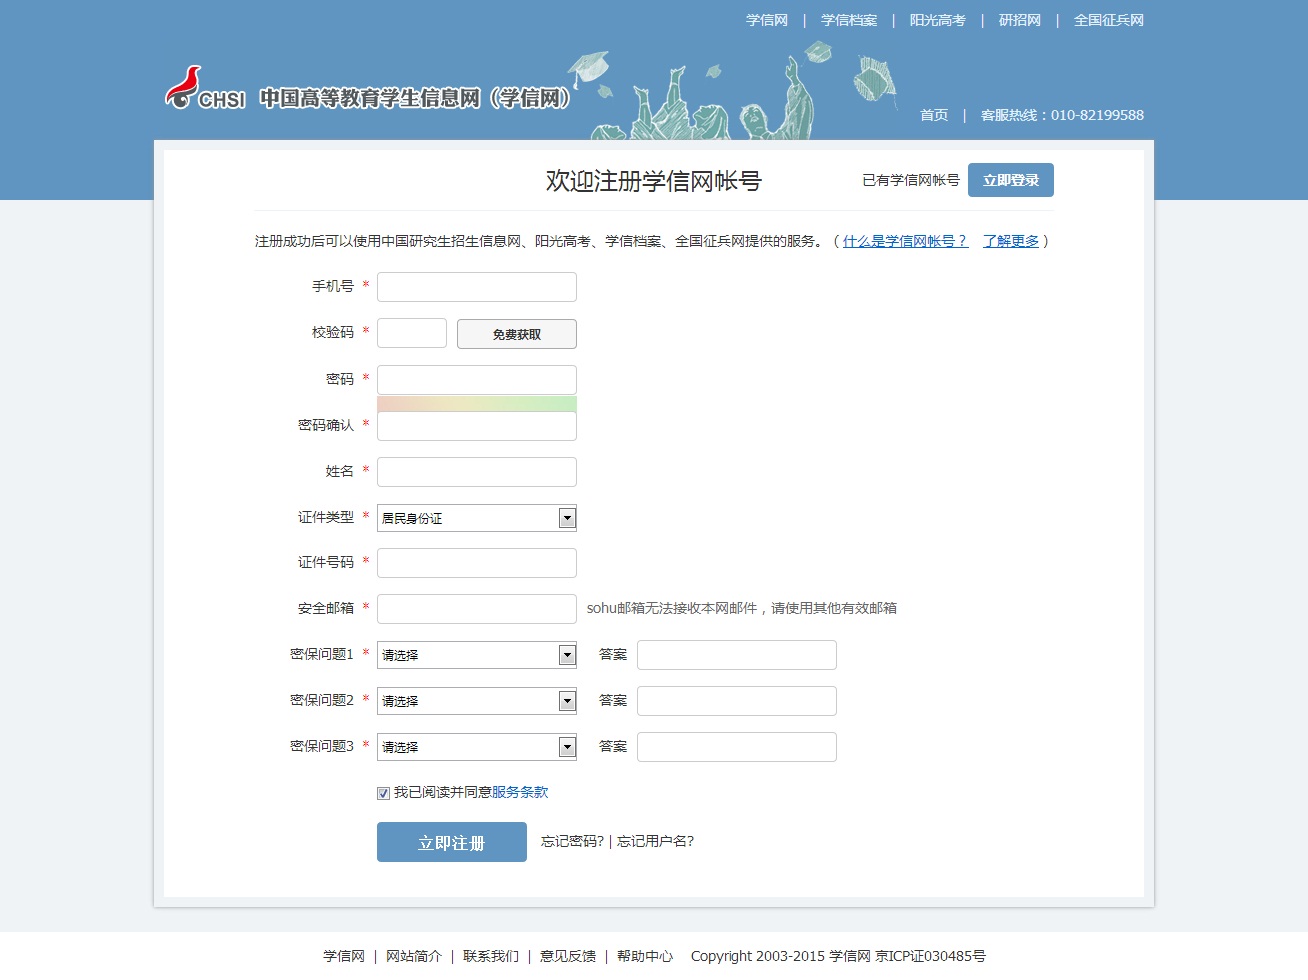Focus the answer field for 密保问题2
This screenshot has height=980, width=1308.
point(737,701)
